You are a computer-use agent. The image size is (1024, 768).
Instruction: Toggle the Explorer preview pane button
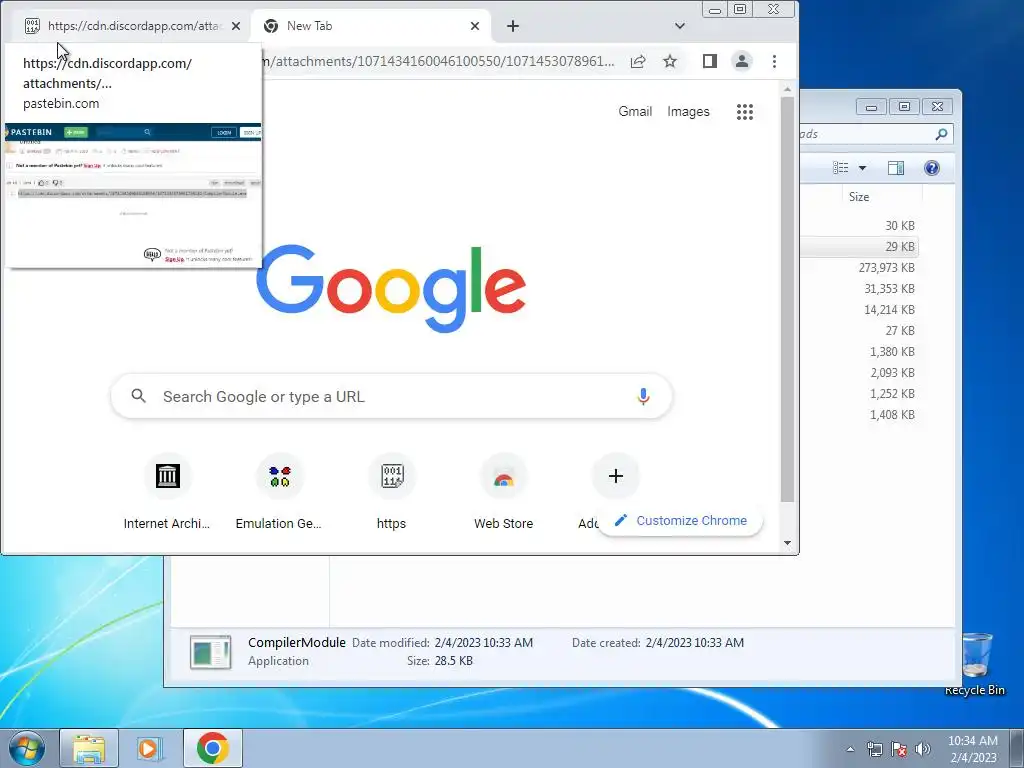895,168
